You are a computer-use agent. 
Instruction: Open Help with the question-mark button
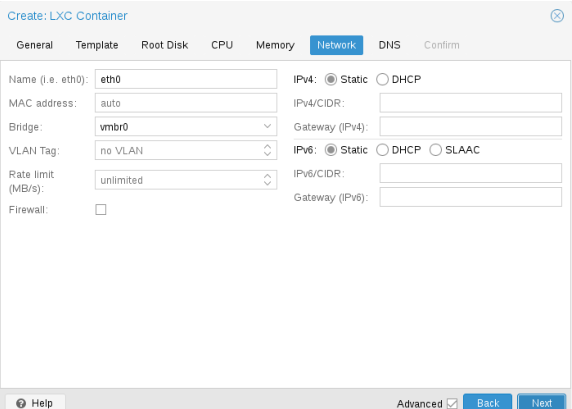35,402
